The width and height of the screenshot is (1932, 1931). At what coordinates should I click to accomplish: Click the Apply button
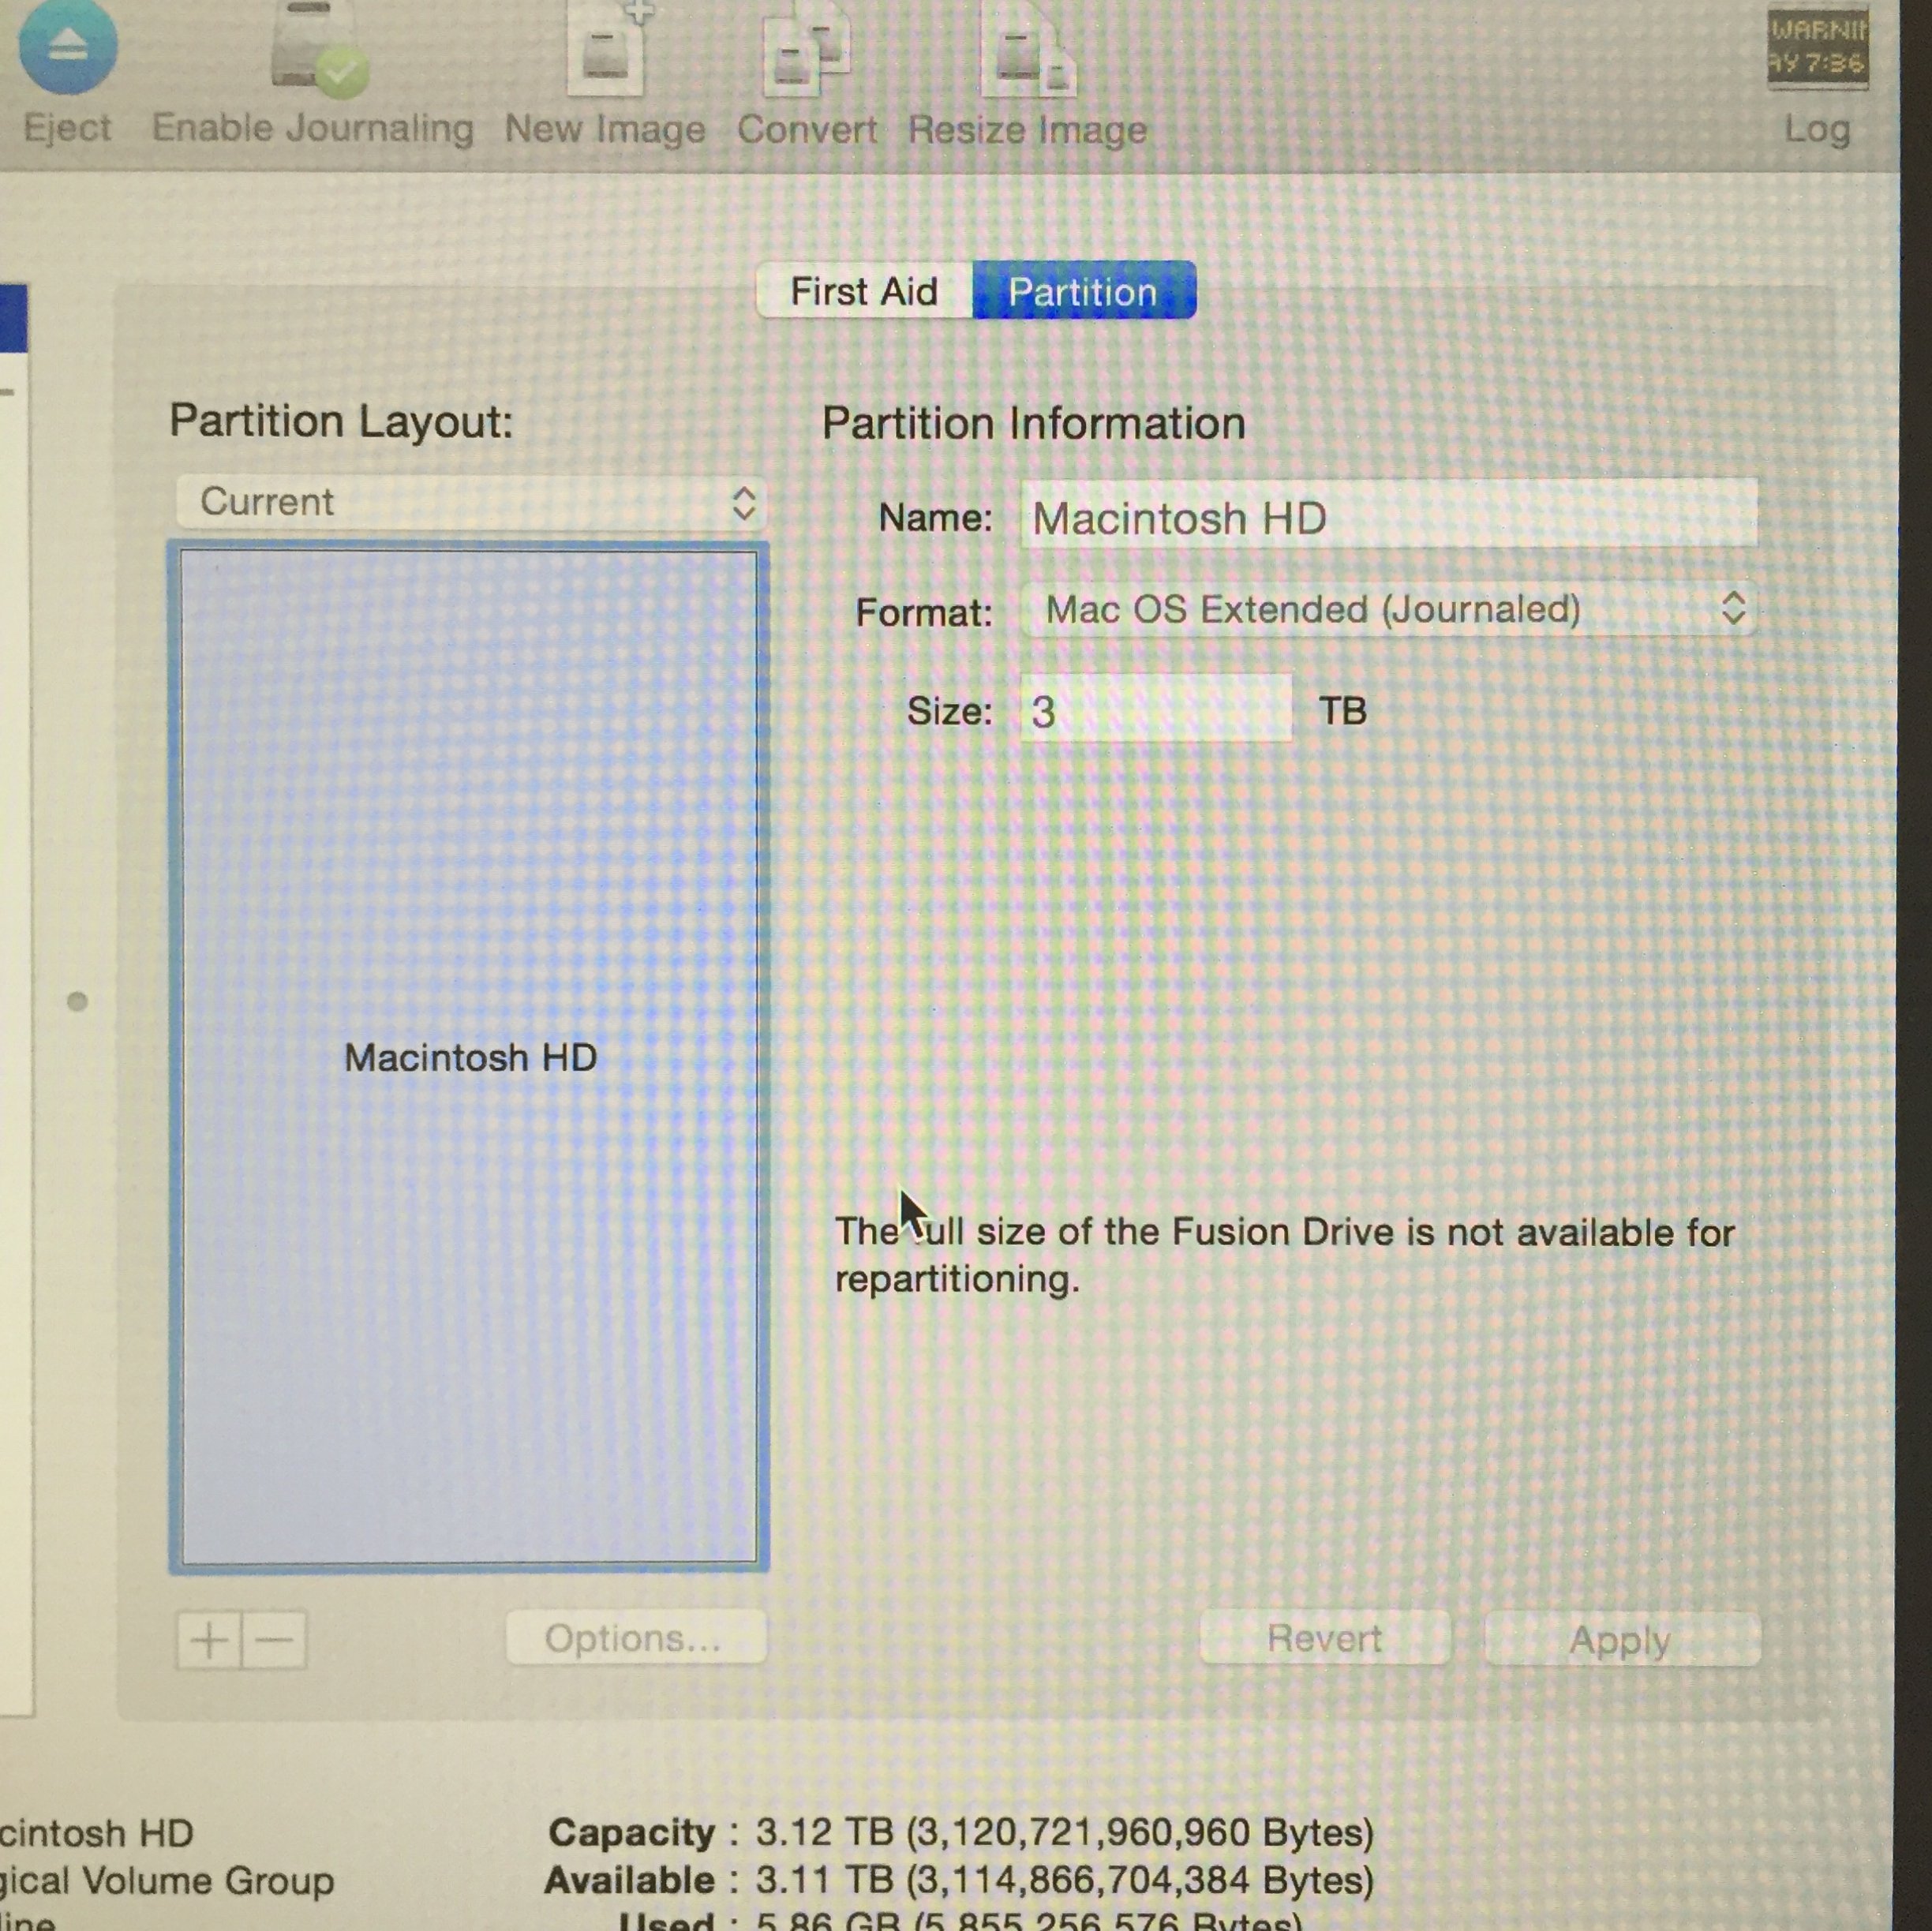click(1622, 1640)
